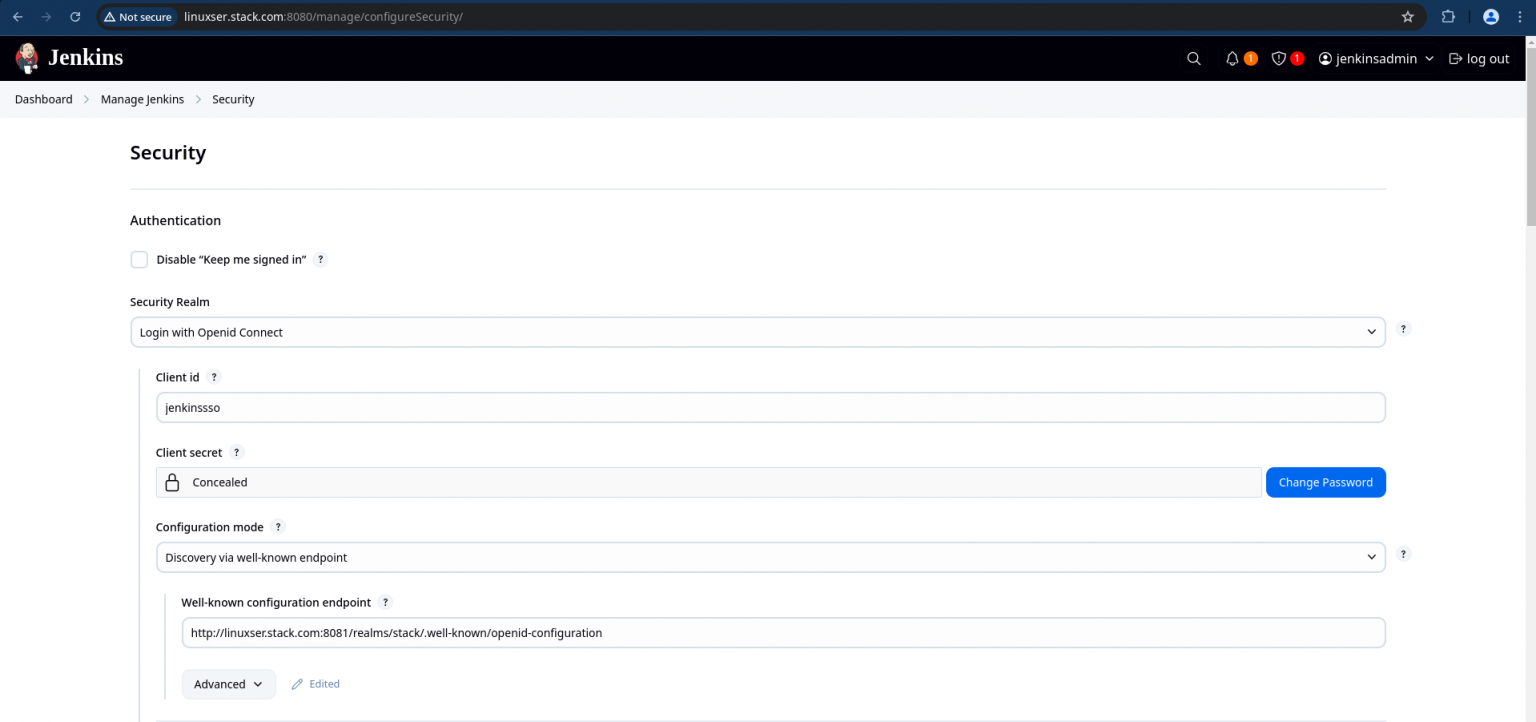Open the security warnings shield icon
Screen dimensions: 1536x722
1278,59
